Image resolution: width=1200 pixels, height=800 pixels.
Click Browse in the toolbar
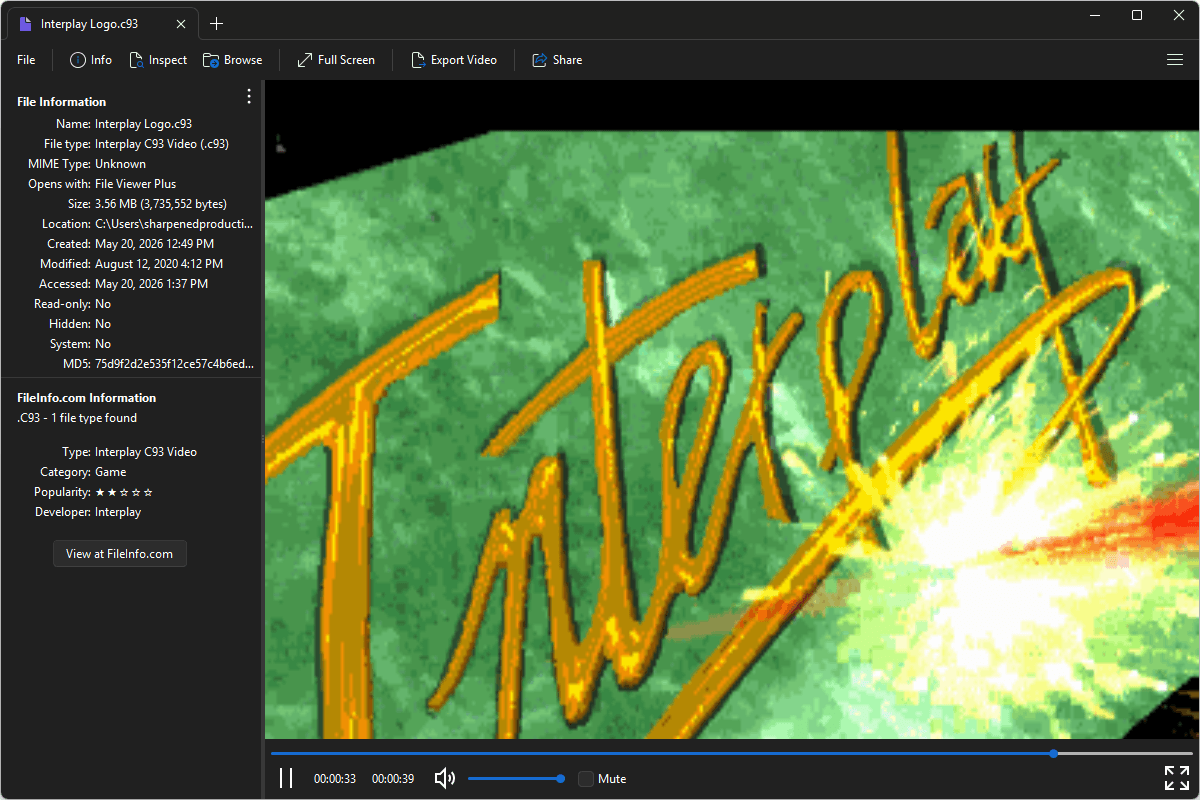point(233,60)
